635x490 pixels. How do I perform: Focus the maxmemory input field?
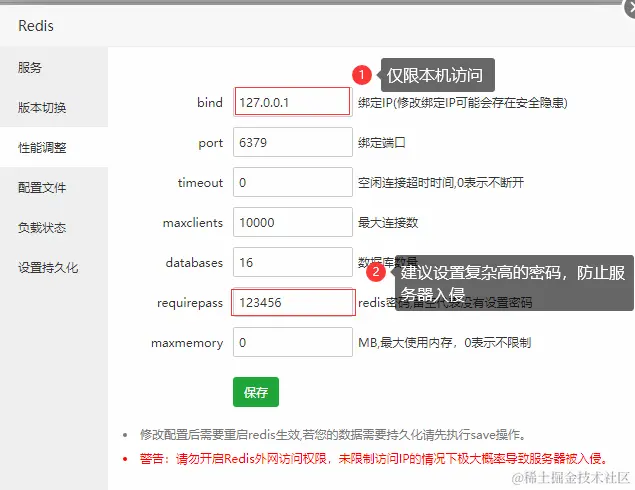click(x=292, y=343)
